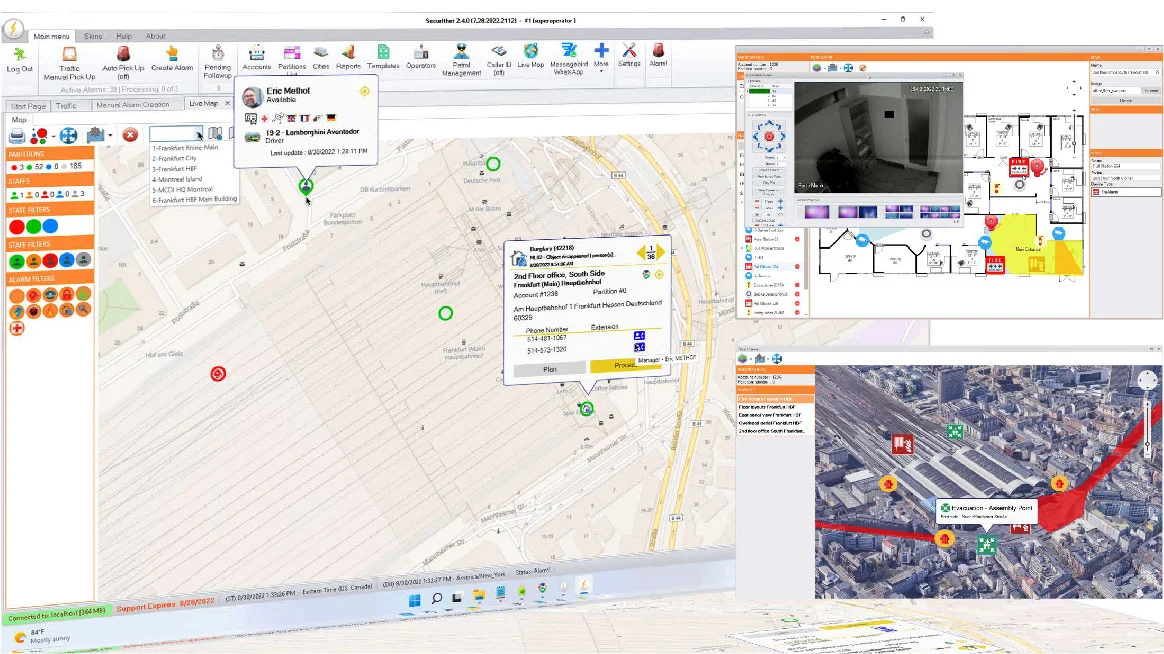The height and width of the screenshot is (654, 1164).
Task: Click the print icon in map toolbar
Action: pyautogui.click(x=18, y=135)
